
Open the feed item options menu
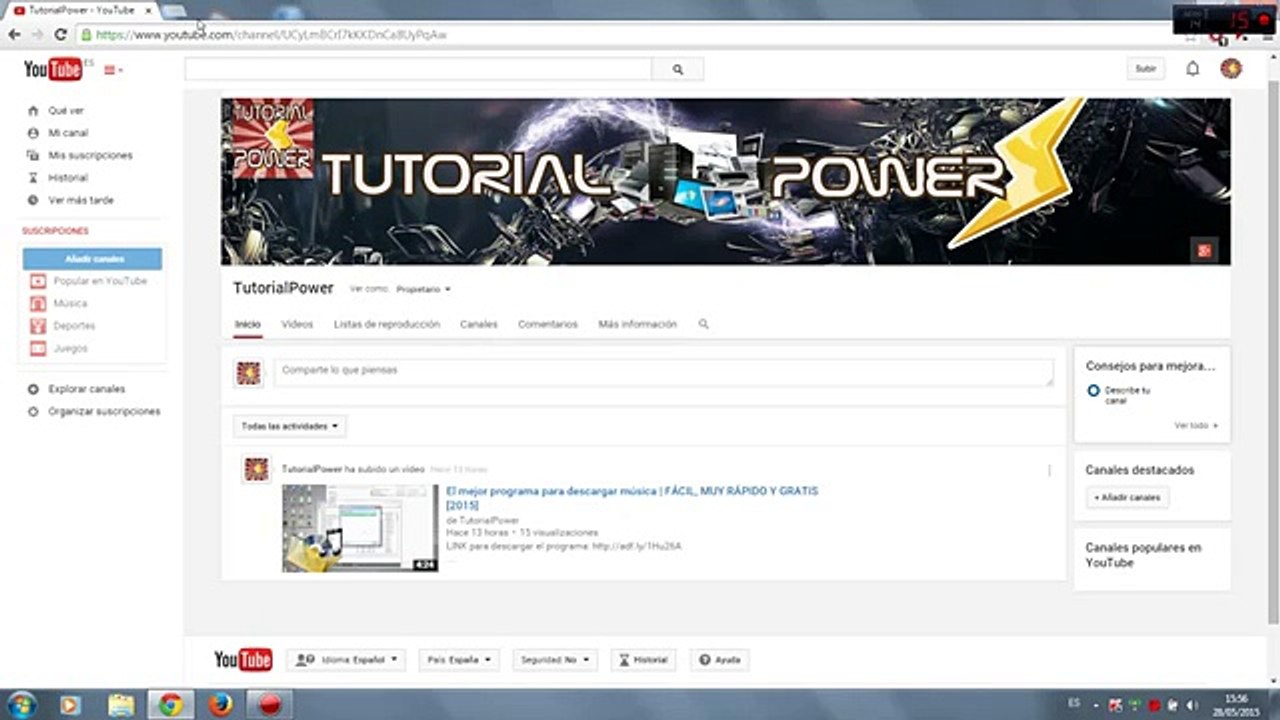click(1049, 470)
